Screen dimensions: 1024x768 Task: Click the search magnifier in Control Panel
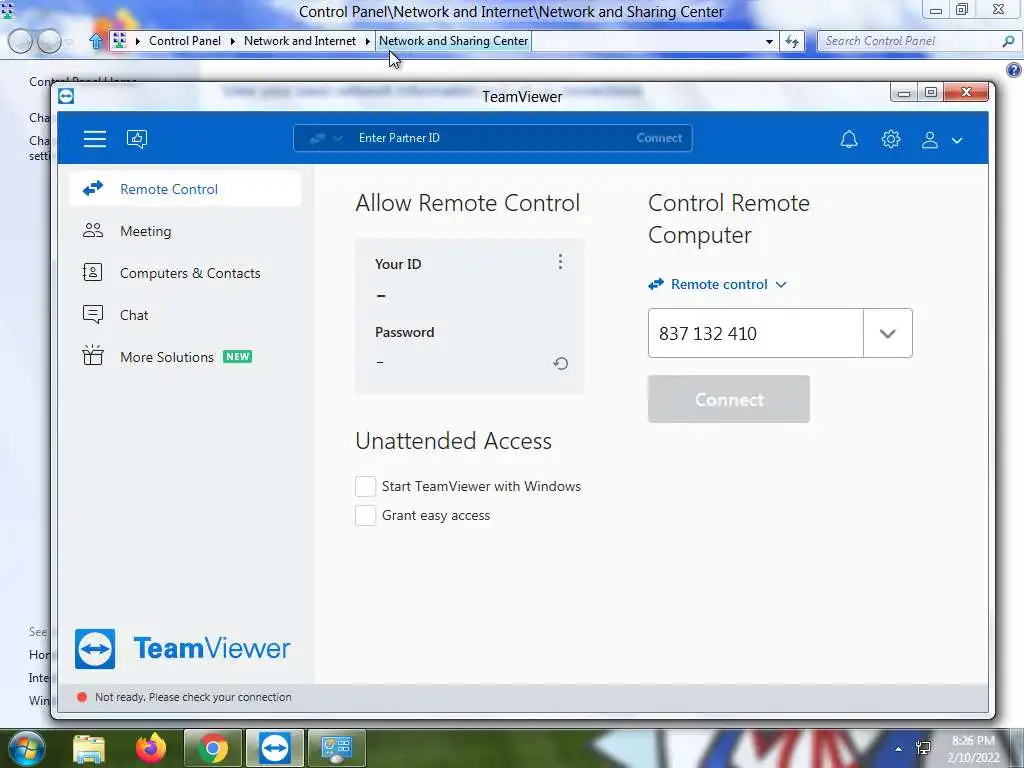click(1008, 41)
